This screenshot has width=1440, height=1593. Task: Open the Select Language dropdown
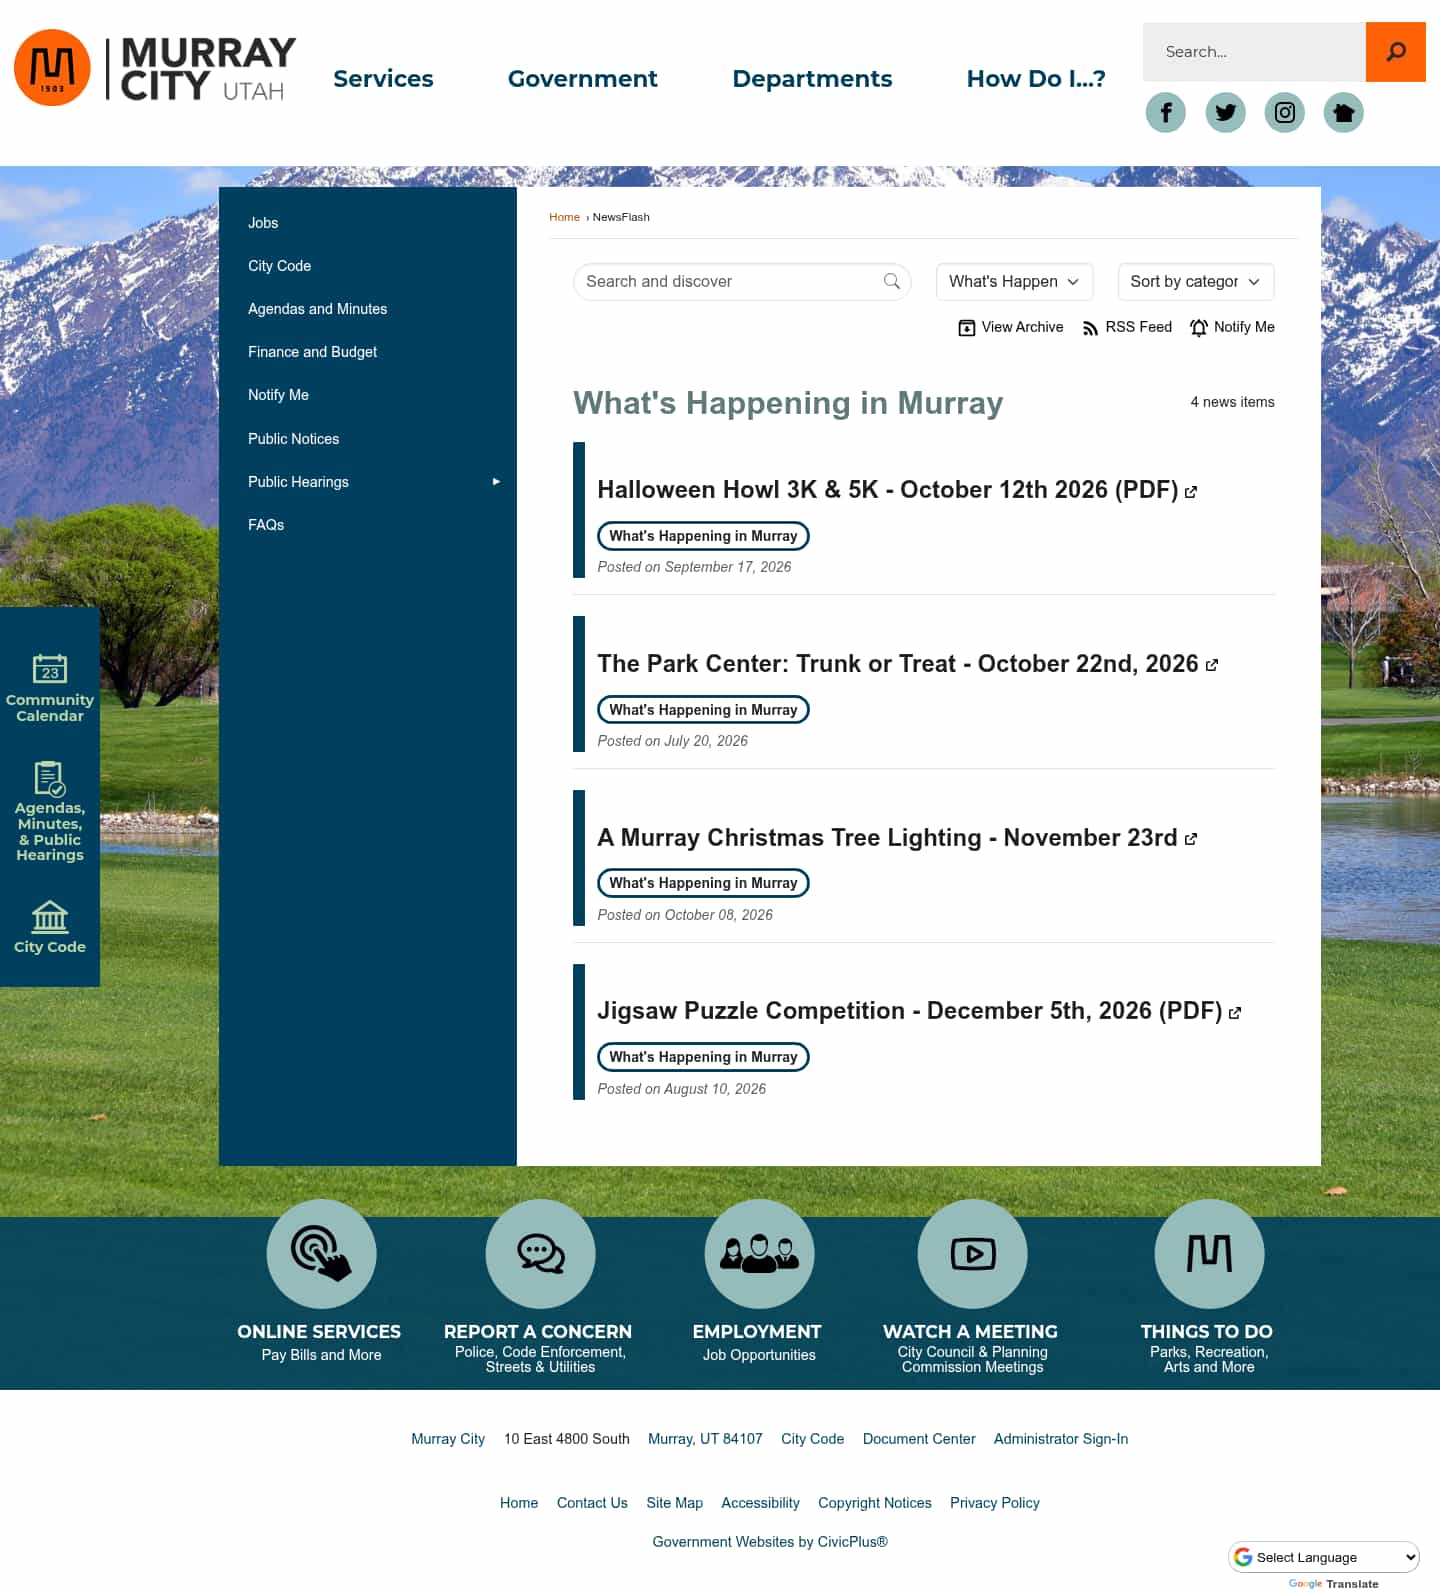pos(1324,1557)
